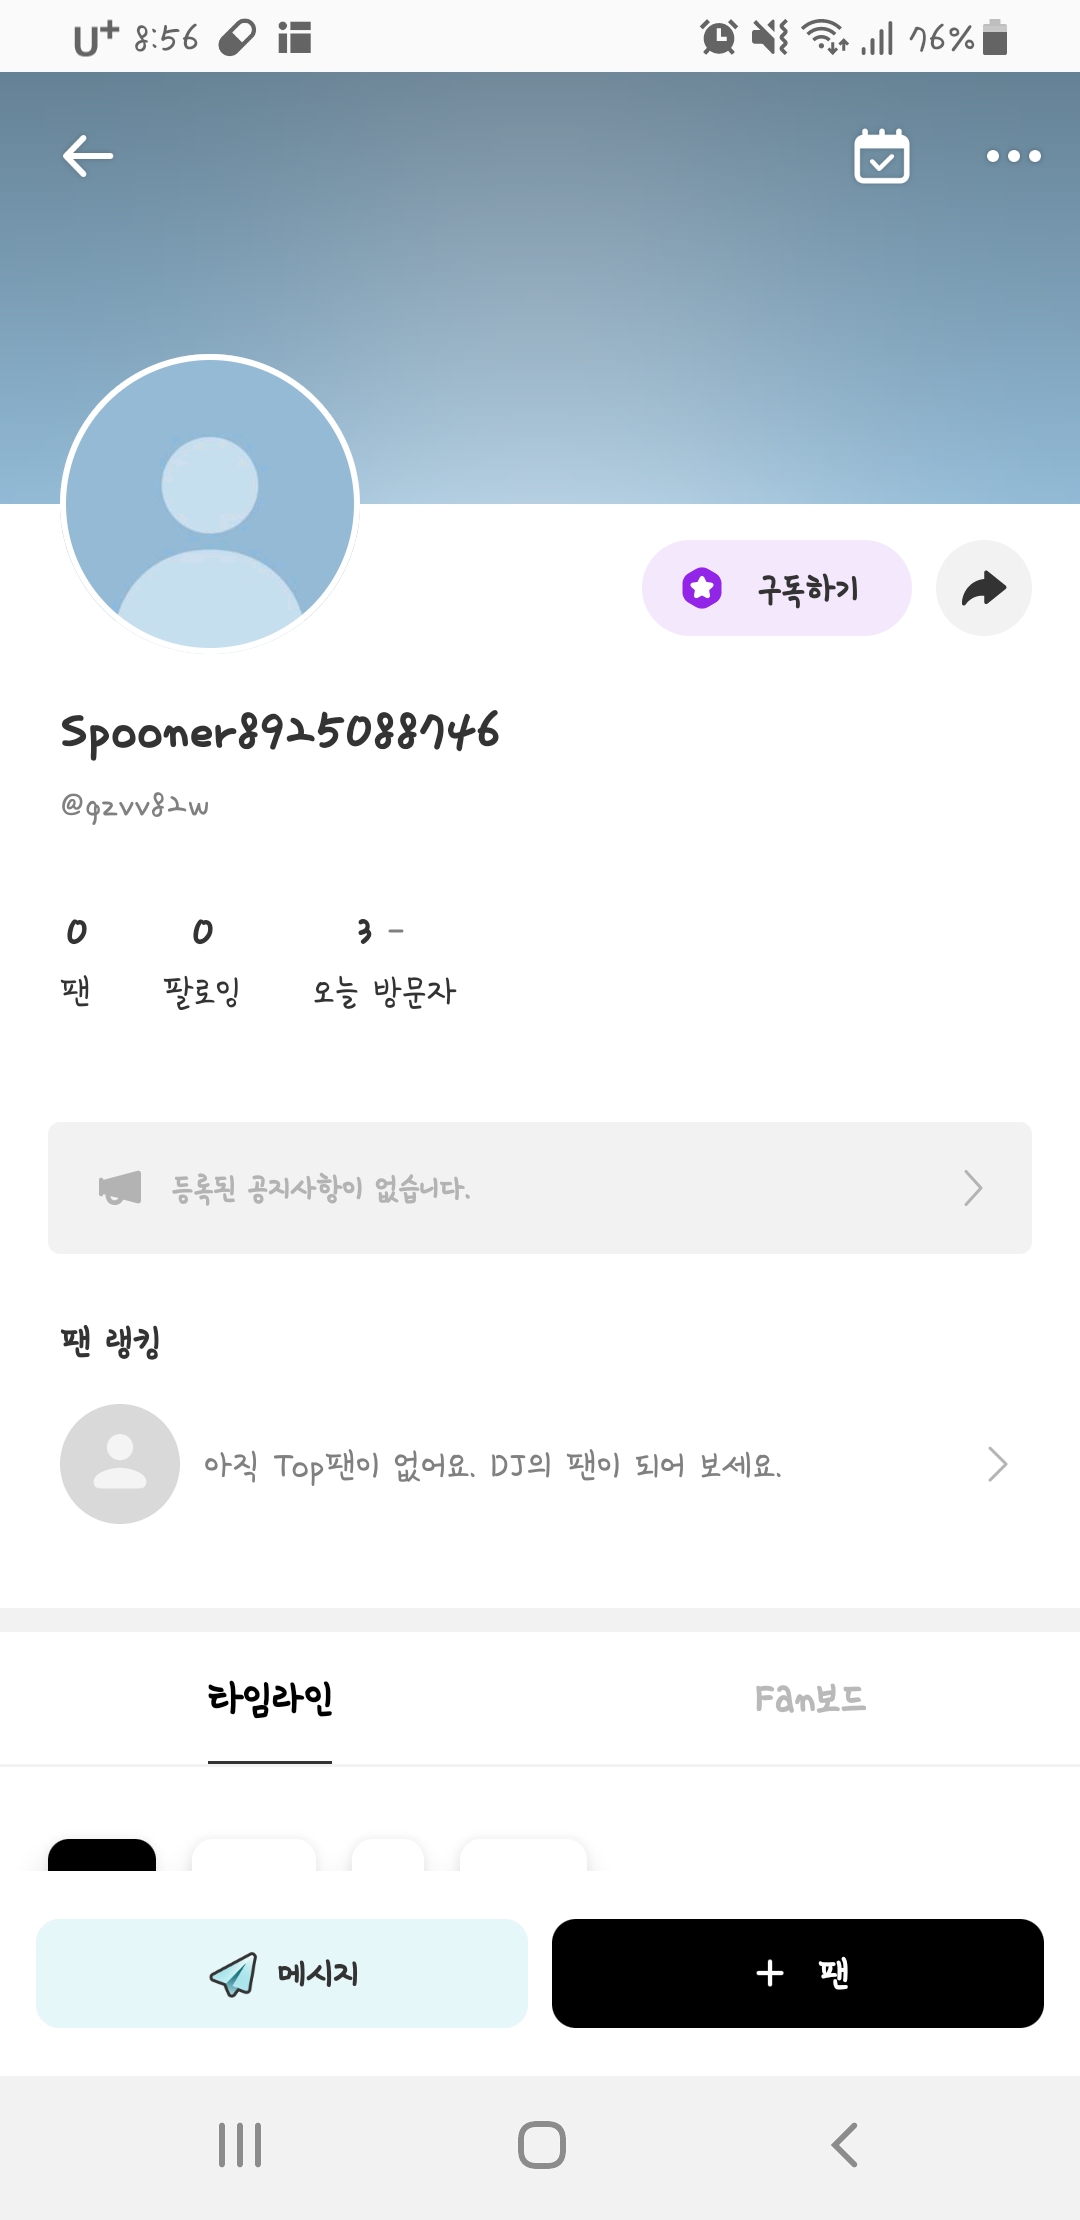Open the three-dot more options menu
The height and width of the screenshot is (2220, 1080).
1013,156
